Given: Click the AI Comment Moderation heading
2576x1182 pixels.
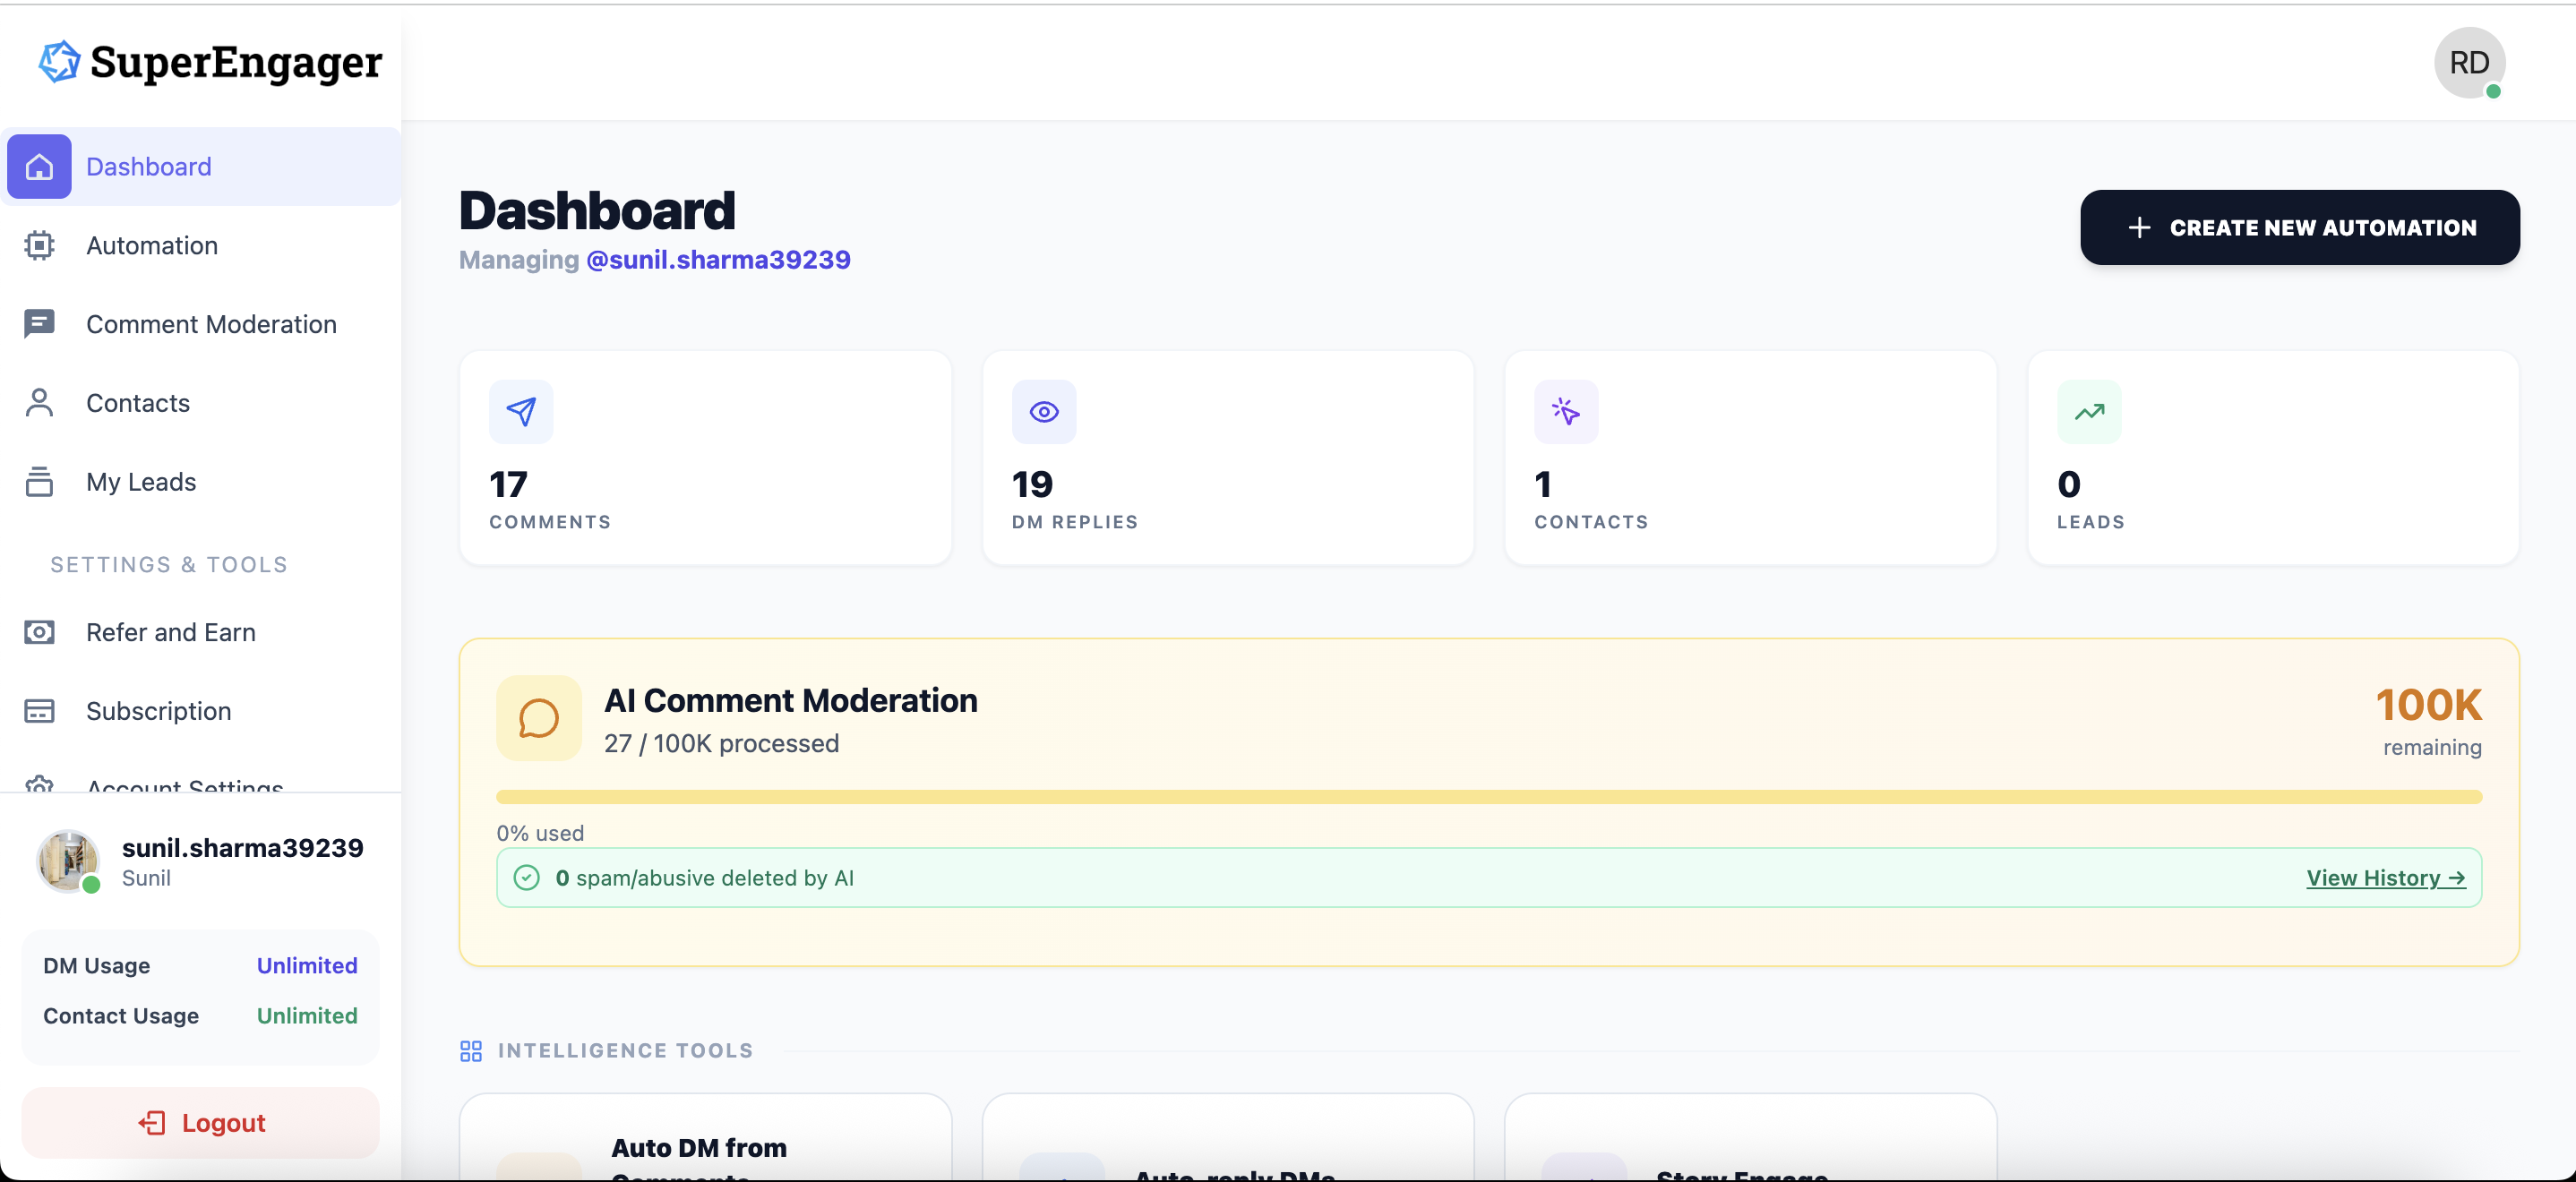Looking at the screenshot, I should [791, 701].
